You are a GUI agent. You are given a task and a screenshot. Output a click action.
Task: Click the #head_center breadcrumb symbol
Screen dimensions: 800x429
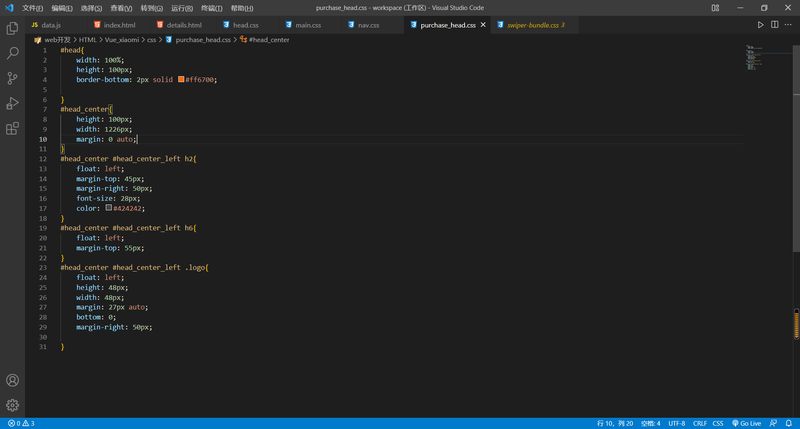tap(269, 40)
